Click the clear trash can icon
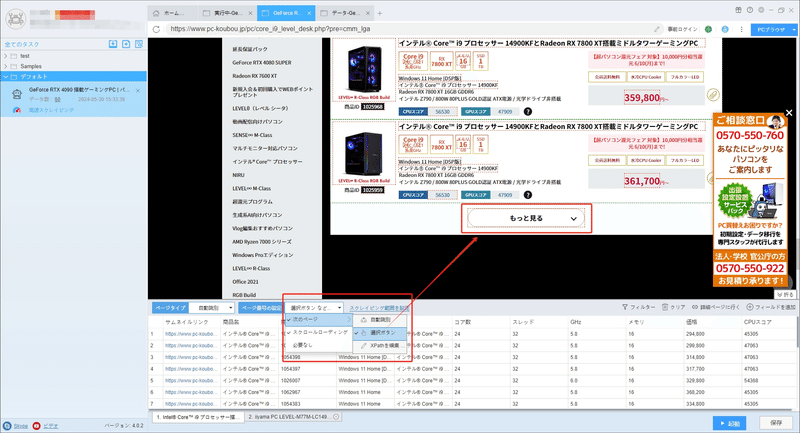800x433 pixels. coord(665,307)
